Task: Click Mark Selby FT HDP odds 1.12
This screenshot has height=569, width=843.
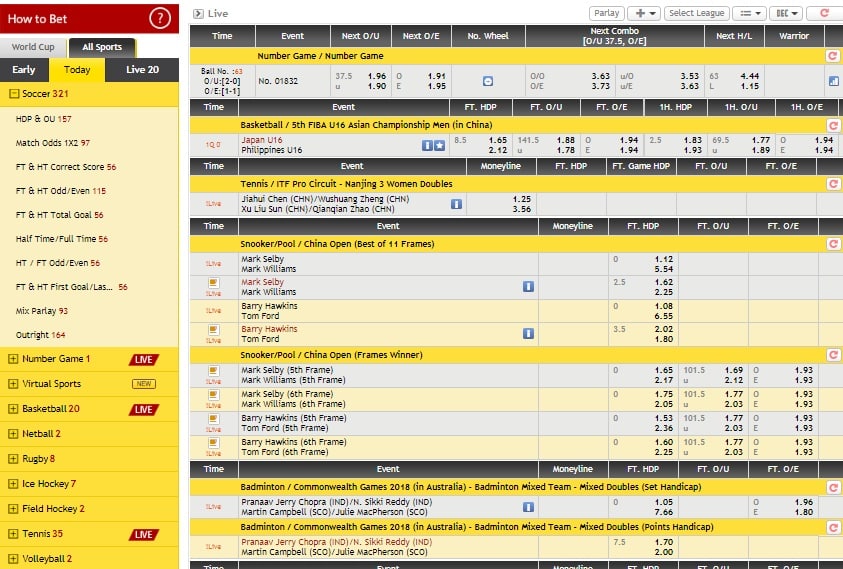Action: [663, 259]
